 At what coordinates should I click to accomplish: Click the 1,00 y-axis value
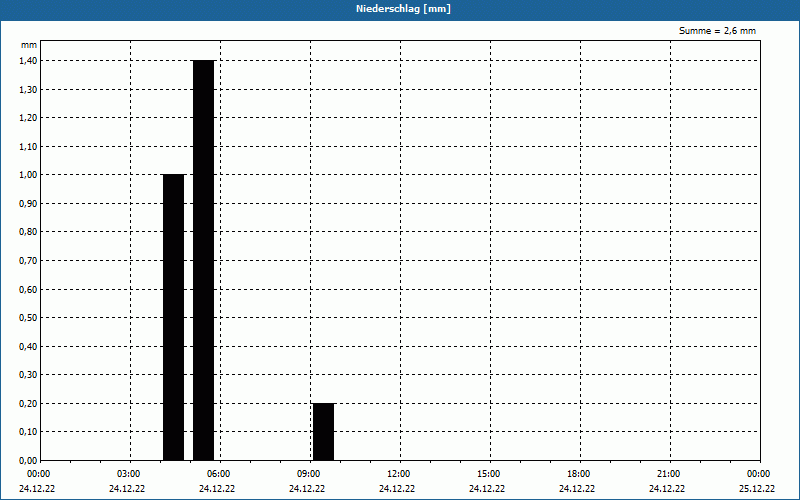pos(29,175)
